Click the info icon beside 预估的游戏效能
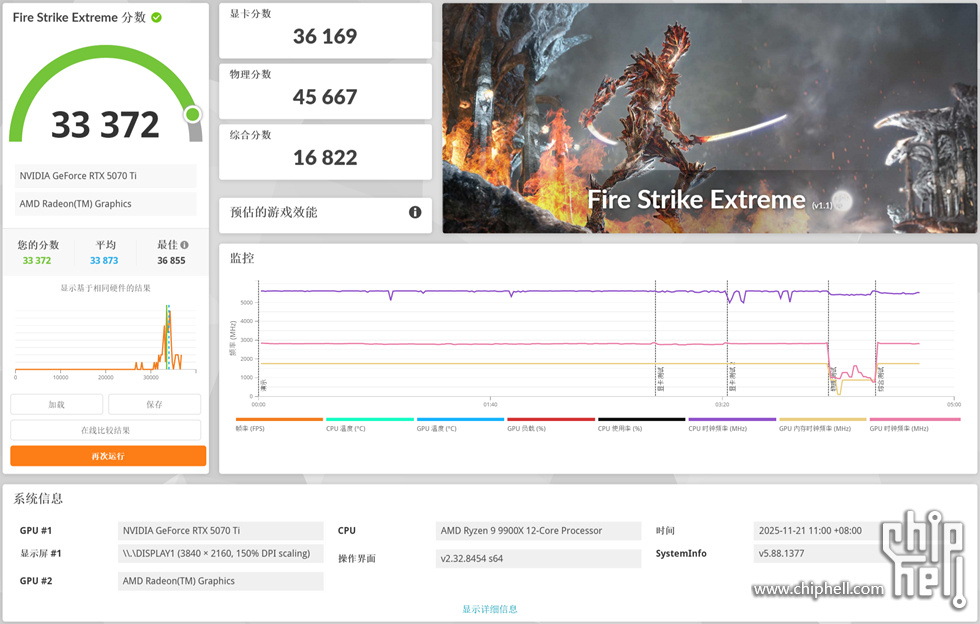Viewport: 980px width, 624px height. click(415, 212)
